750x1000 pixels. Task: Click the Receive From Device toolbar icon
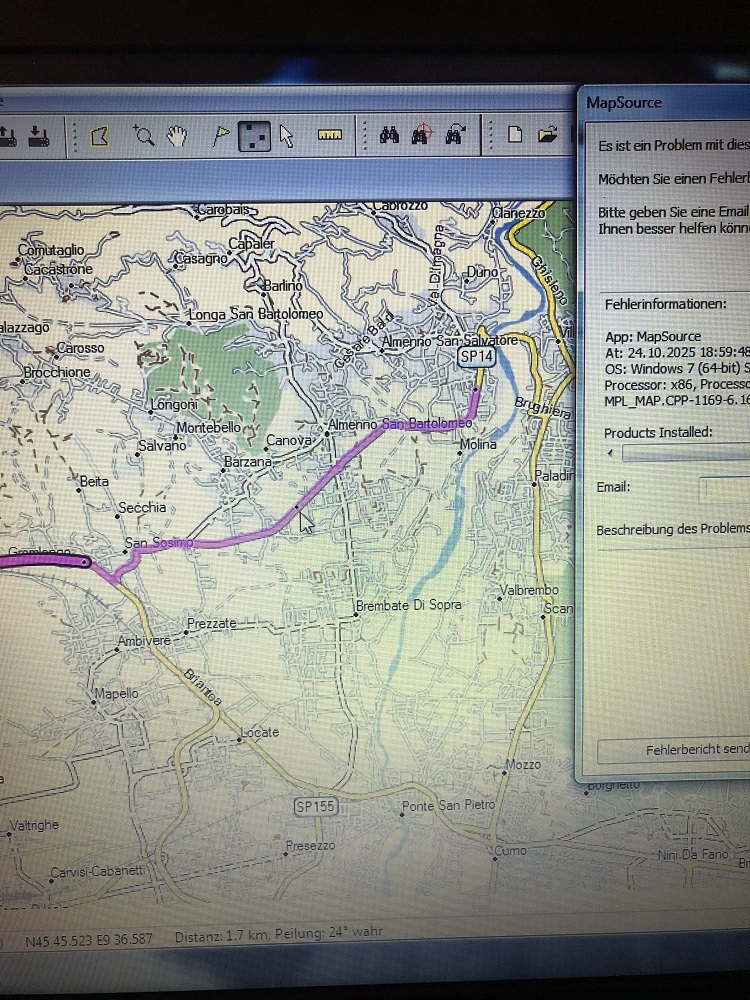pyautogui.click(x=40, y=135)
